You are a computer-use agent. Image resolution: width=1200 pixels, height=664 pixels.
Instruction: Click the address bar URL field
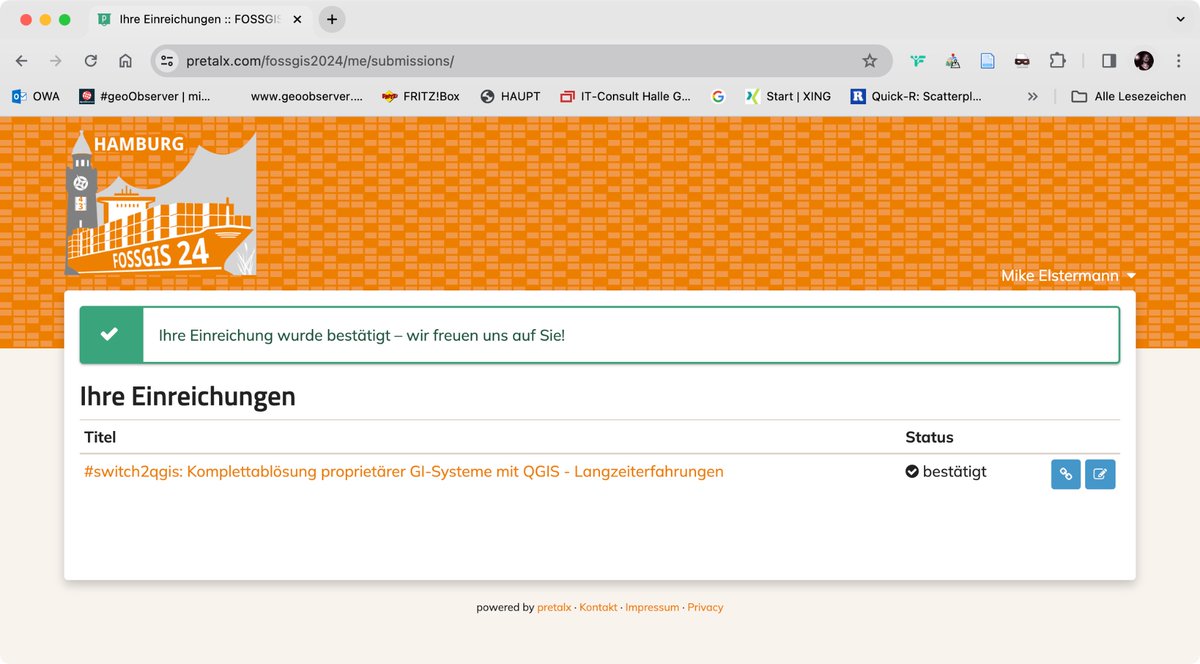click(520, 61)
